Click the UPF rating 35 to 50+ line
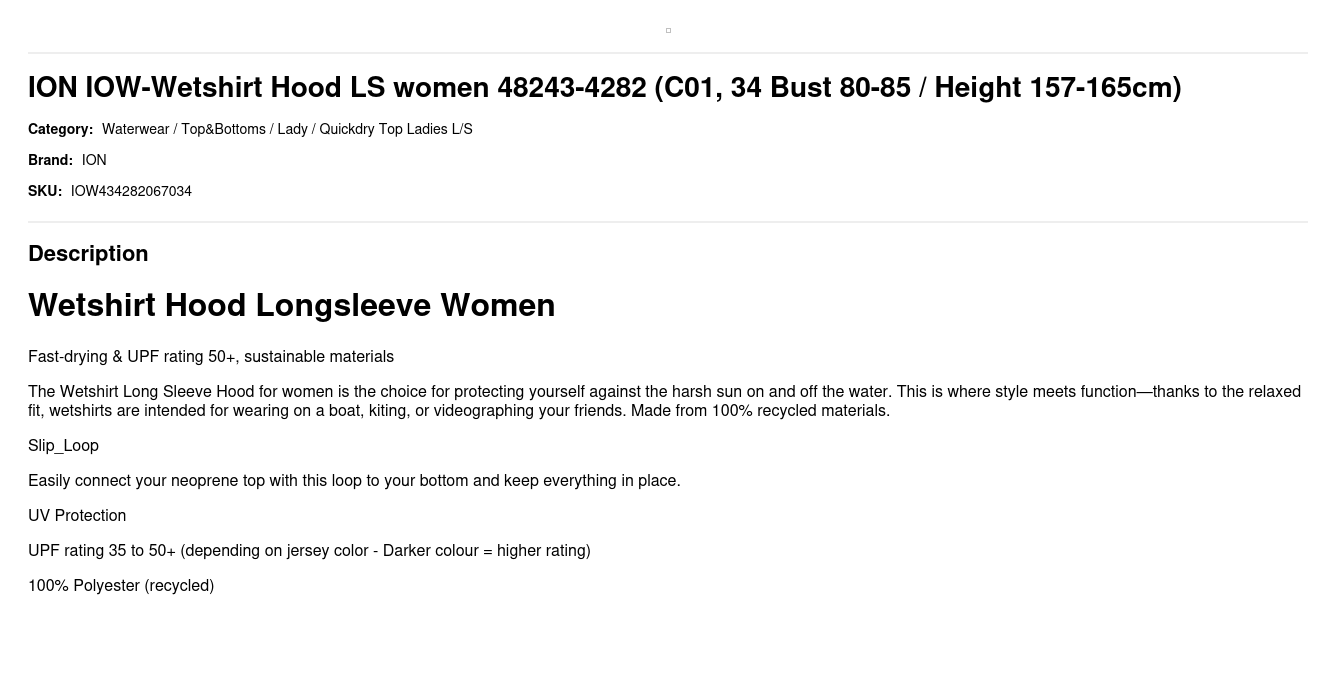This screenshot has width=1328, height=676. coord(309,551)
